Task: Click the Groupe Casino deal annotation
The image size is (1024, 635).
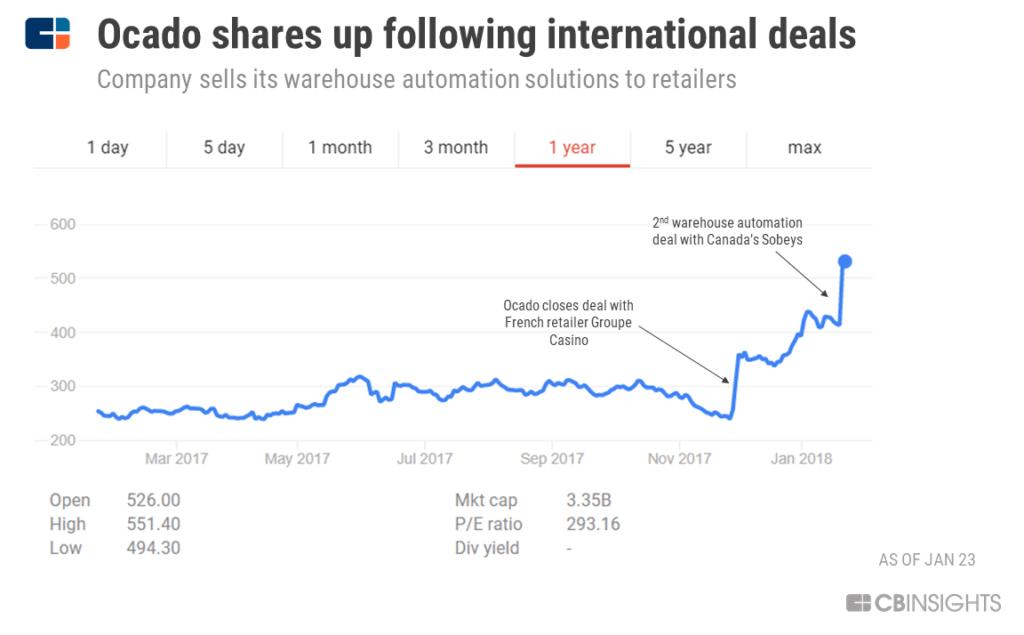Action: 569,322
